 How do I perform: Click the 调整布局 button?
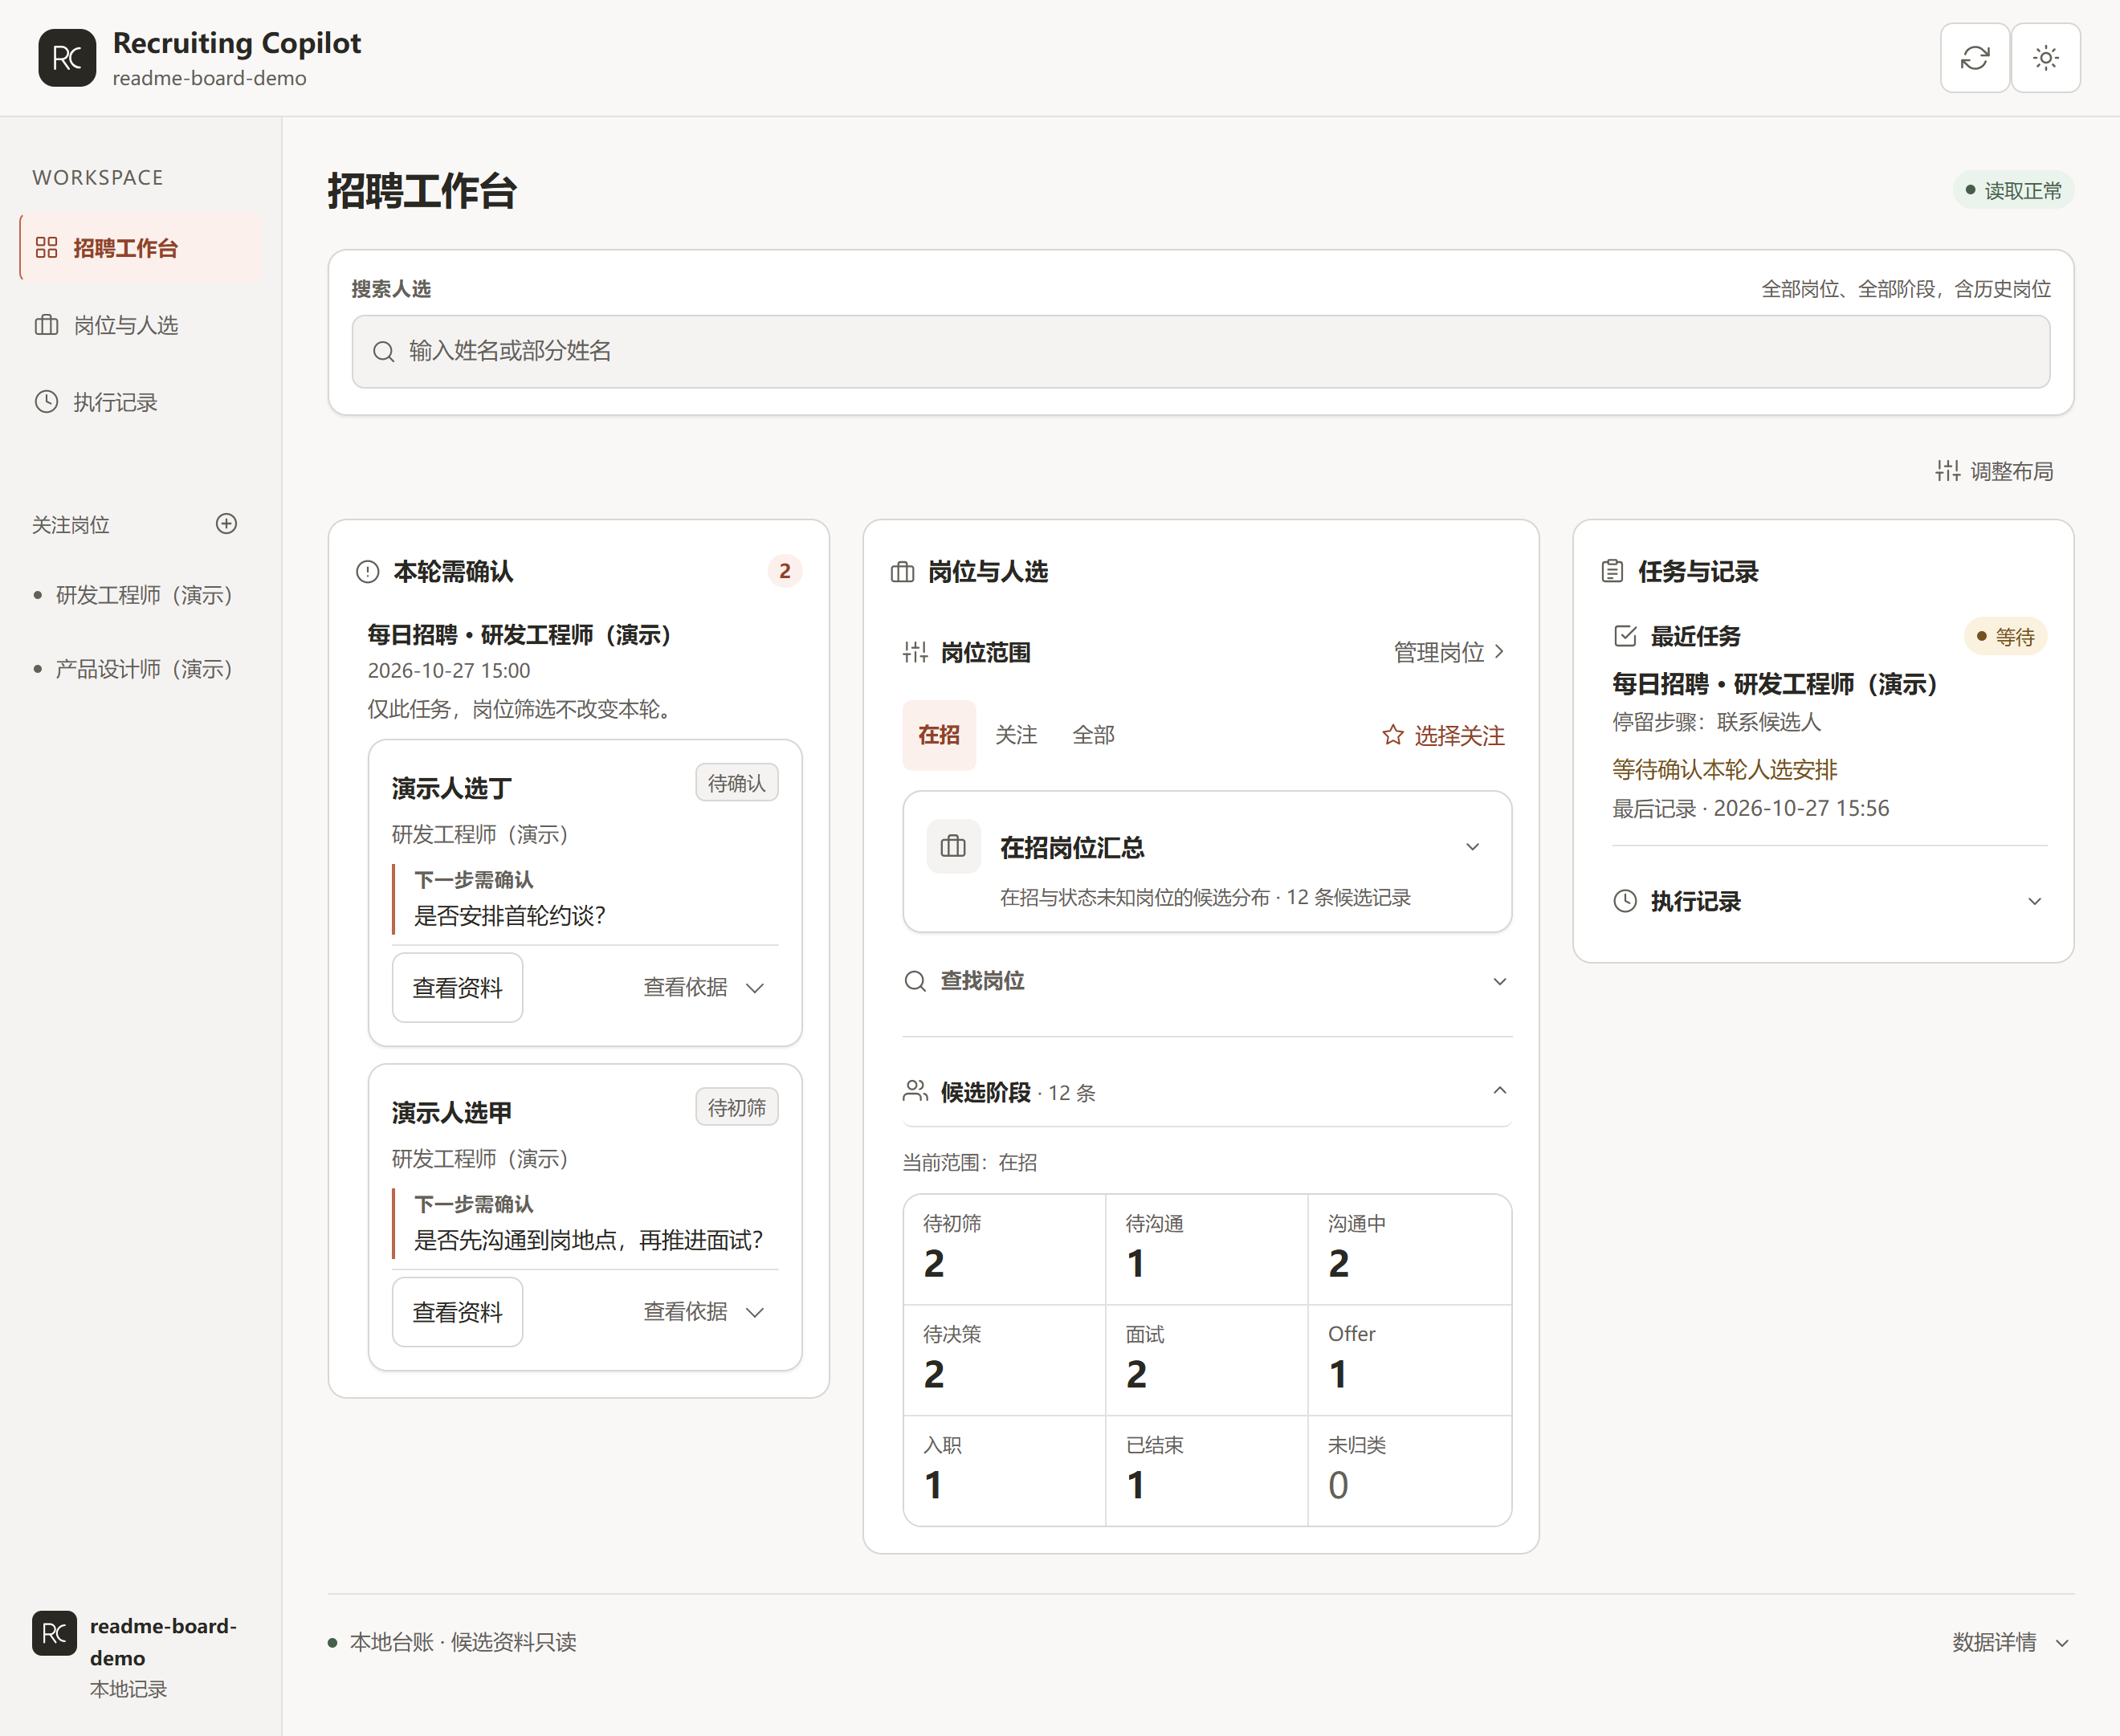[x=1994, y=471]
